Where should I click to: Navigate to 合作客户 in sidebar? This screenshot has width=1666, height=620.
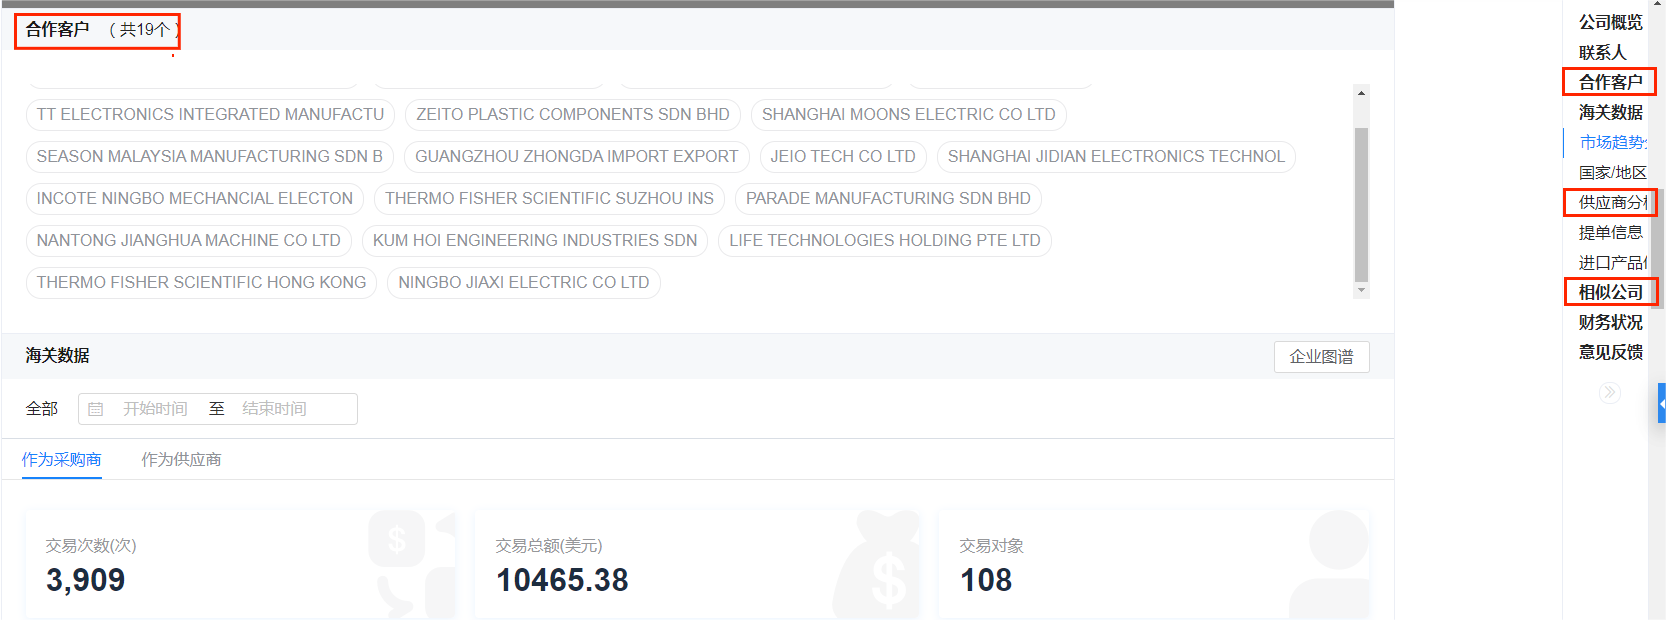[x=1610, y=82]
